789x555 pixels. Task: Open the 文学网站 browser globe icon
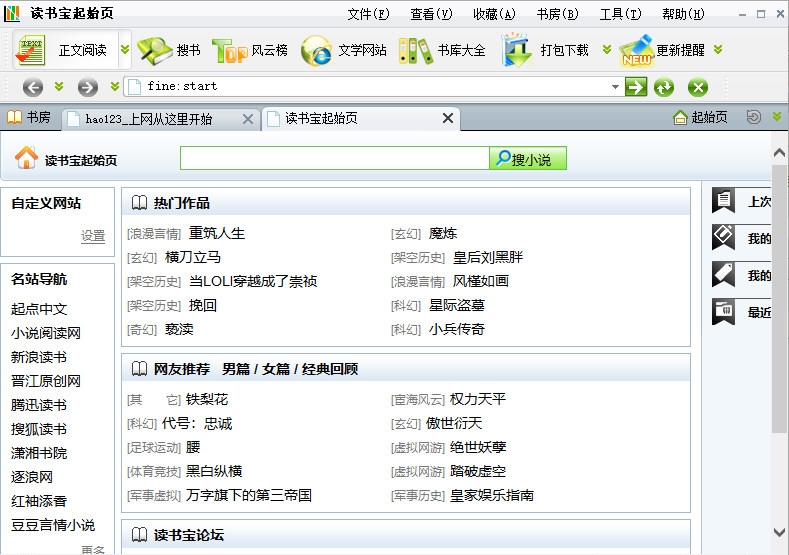click(316, 51)
